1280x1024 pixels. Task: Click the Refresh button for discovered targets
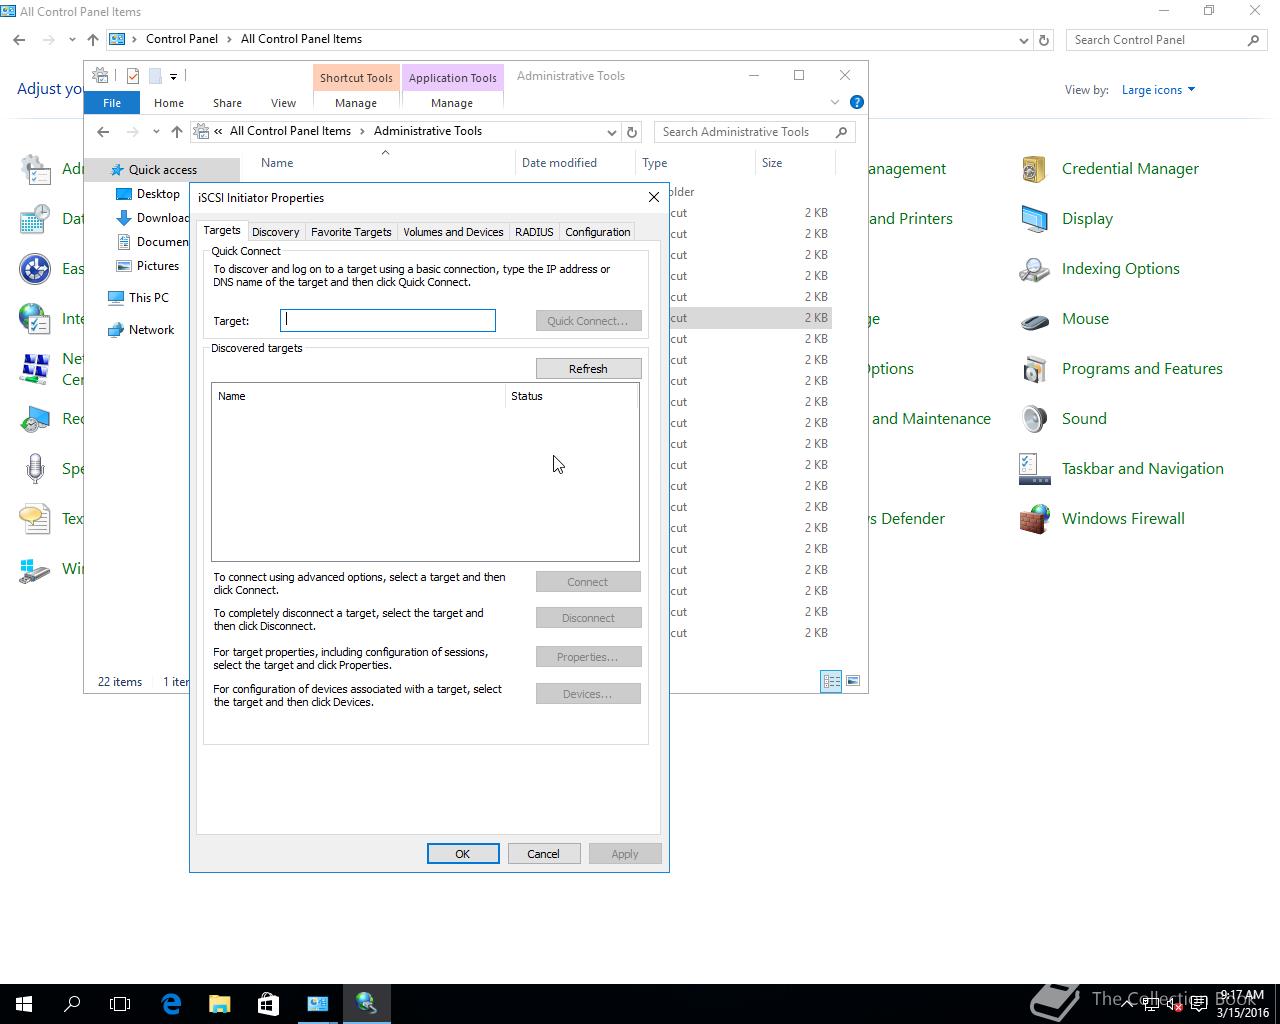[588, 369]
